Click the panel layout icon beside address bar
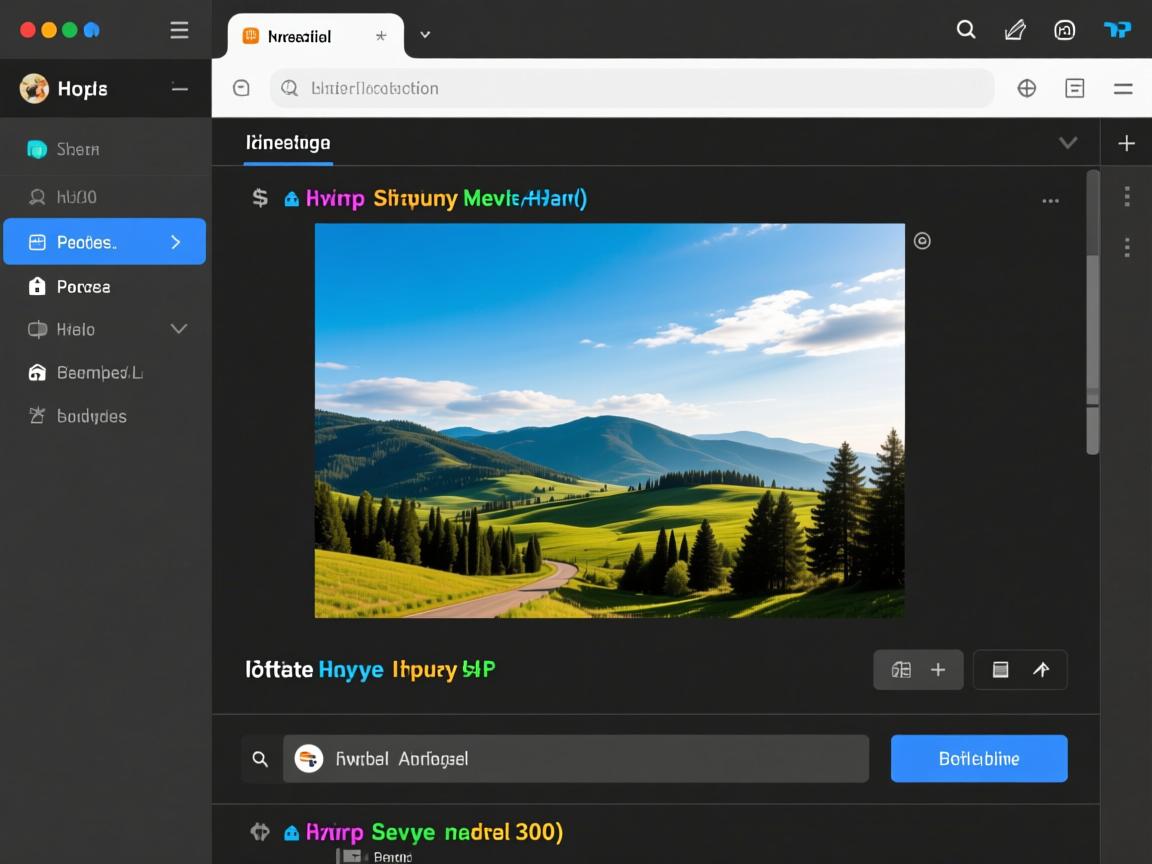Viewport: 1152px width, 864px height. pos(1075,88)
